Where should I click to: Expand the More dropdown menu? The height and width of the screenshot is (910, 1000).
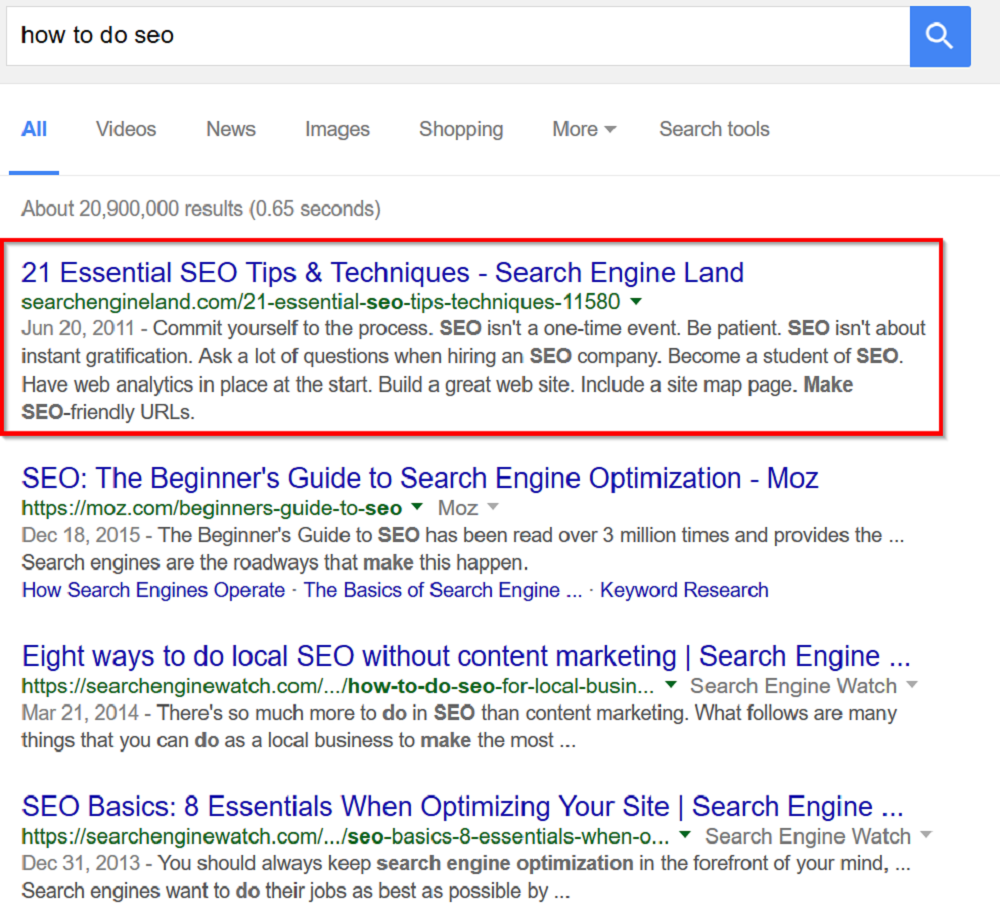584,129
